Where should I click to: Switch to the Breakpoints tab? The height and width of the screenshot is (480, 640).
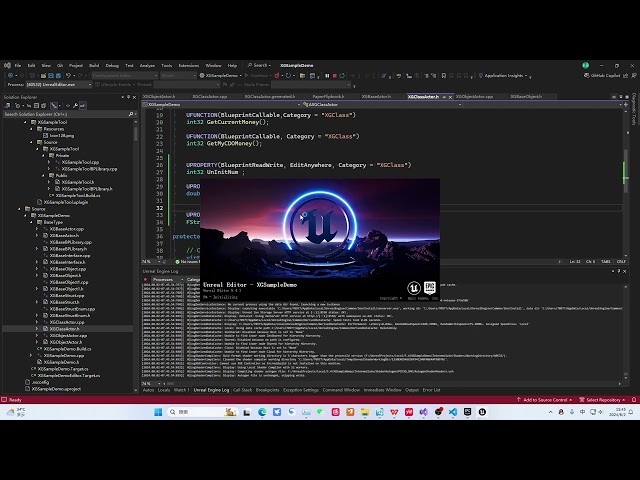pyautogui.click(x=267, y=390)
